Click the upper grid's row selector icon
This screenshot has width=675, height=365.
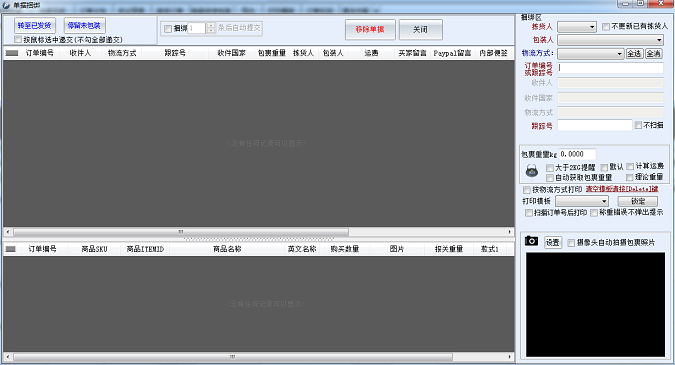pyautogui.click(x=12, y=53)
